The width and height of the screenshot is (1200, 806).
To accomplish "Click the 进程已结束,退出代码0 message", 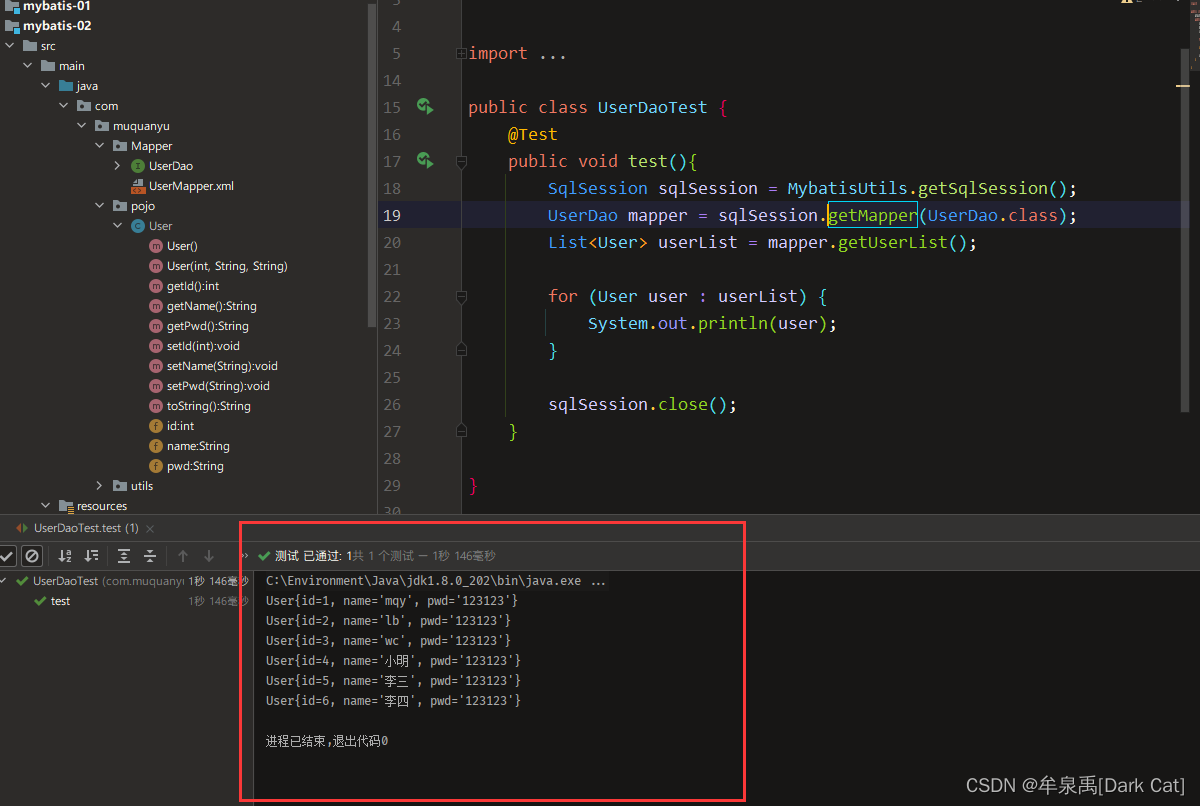I will coord(326,742).
